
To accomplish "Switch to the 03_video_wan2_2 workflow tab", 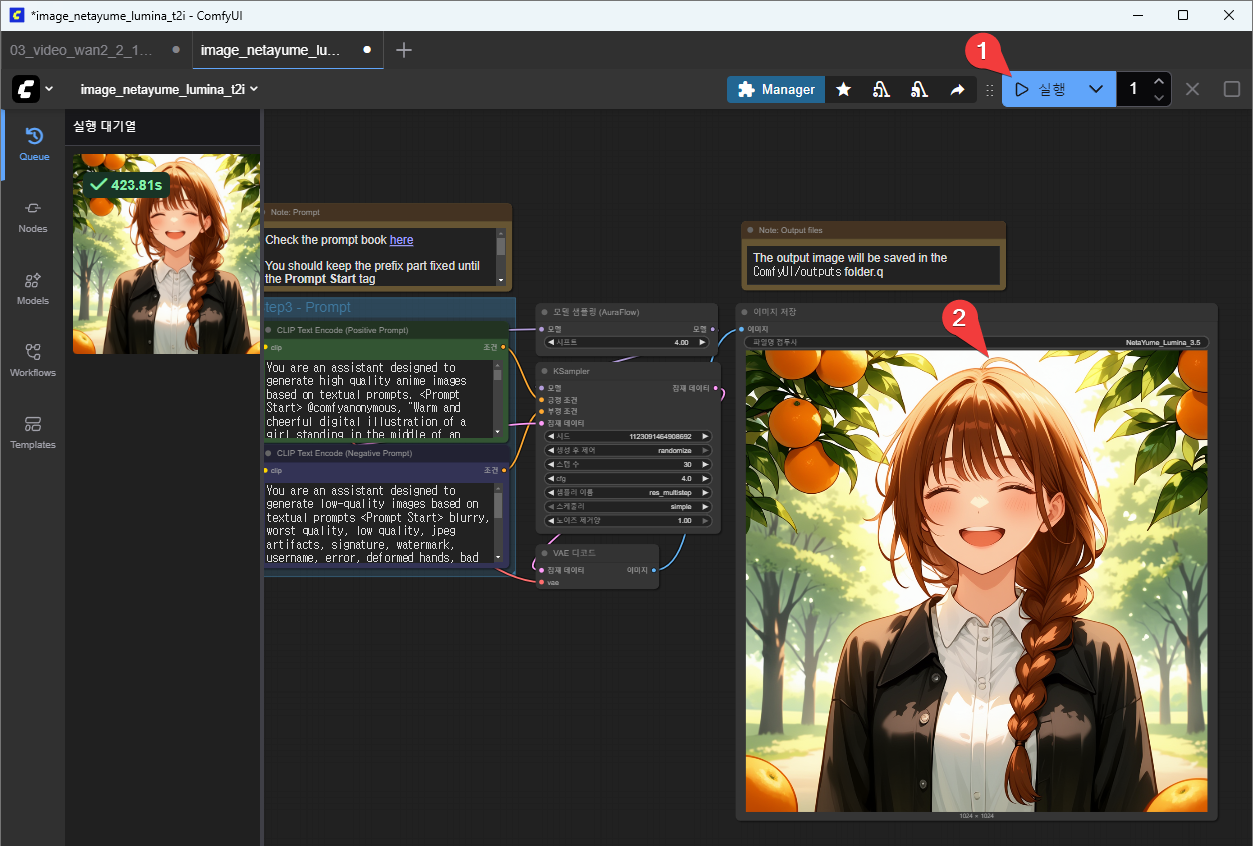I will point(82,49).
